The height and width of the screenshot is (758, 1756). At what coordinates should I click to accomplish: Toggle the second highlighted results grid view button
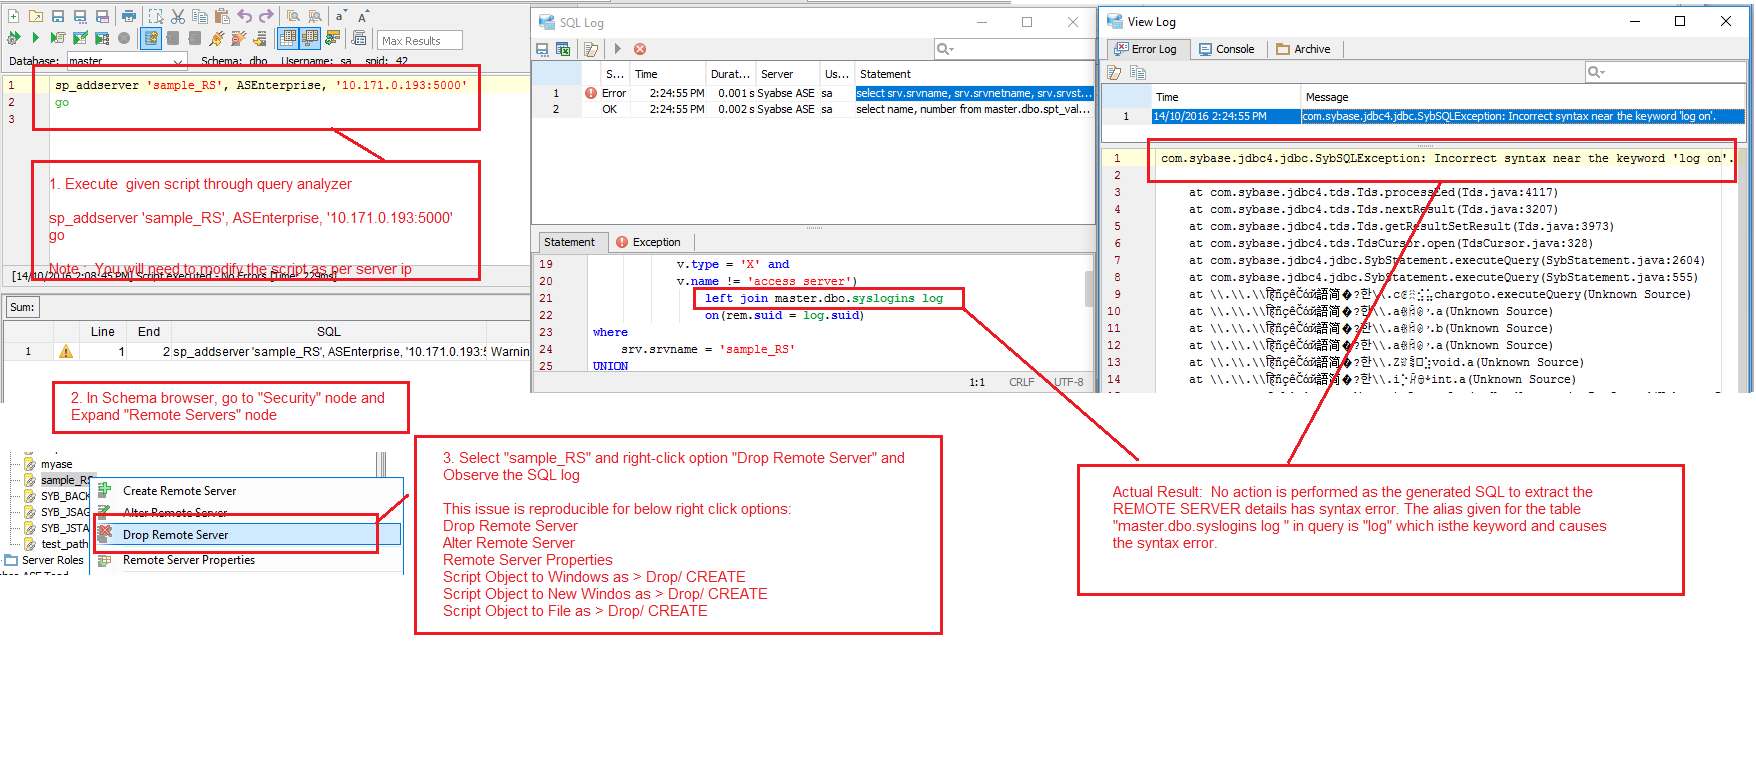[x=310, y=38]
